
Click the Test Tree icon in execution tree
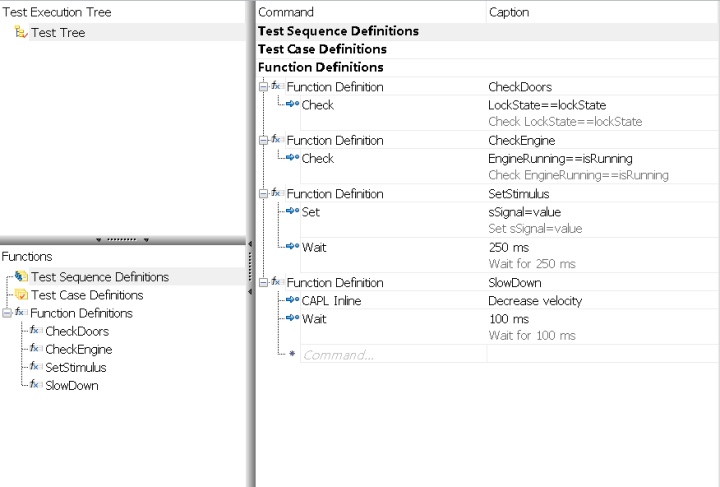pos(21,32)
